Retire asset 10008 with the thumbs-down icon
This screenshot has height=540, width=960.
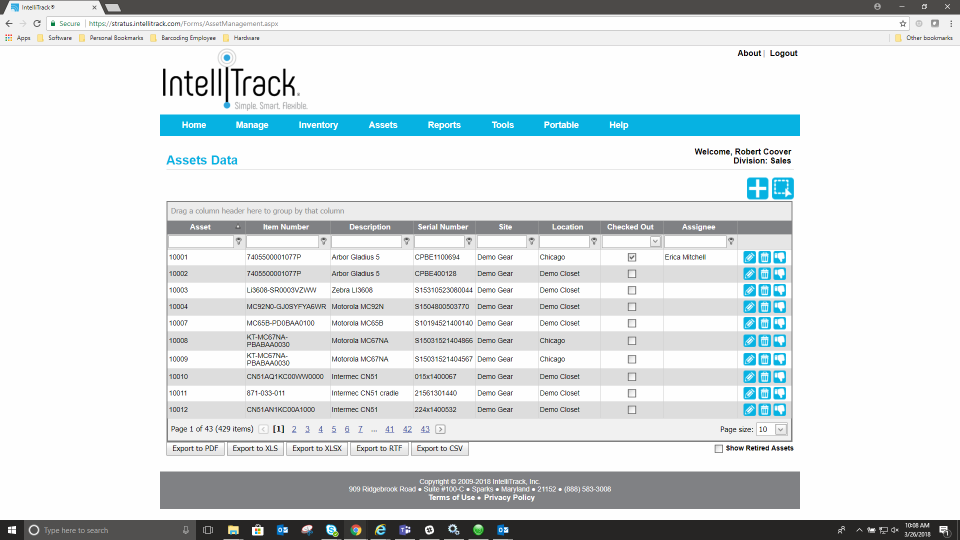tap(779, 340)
